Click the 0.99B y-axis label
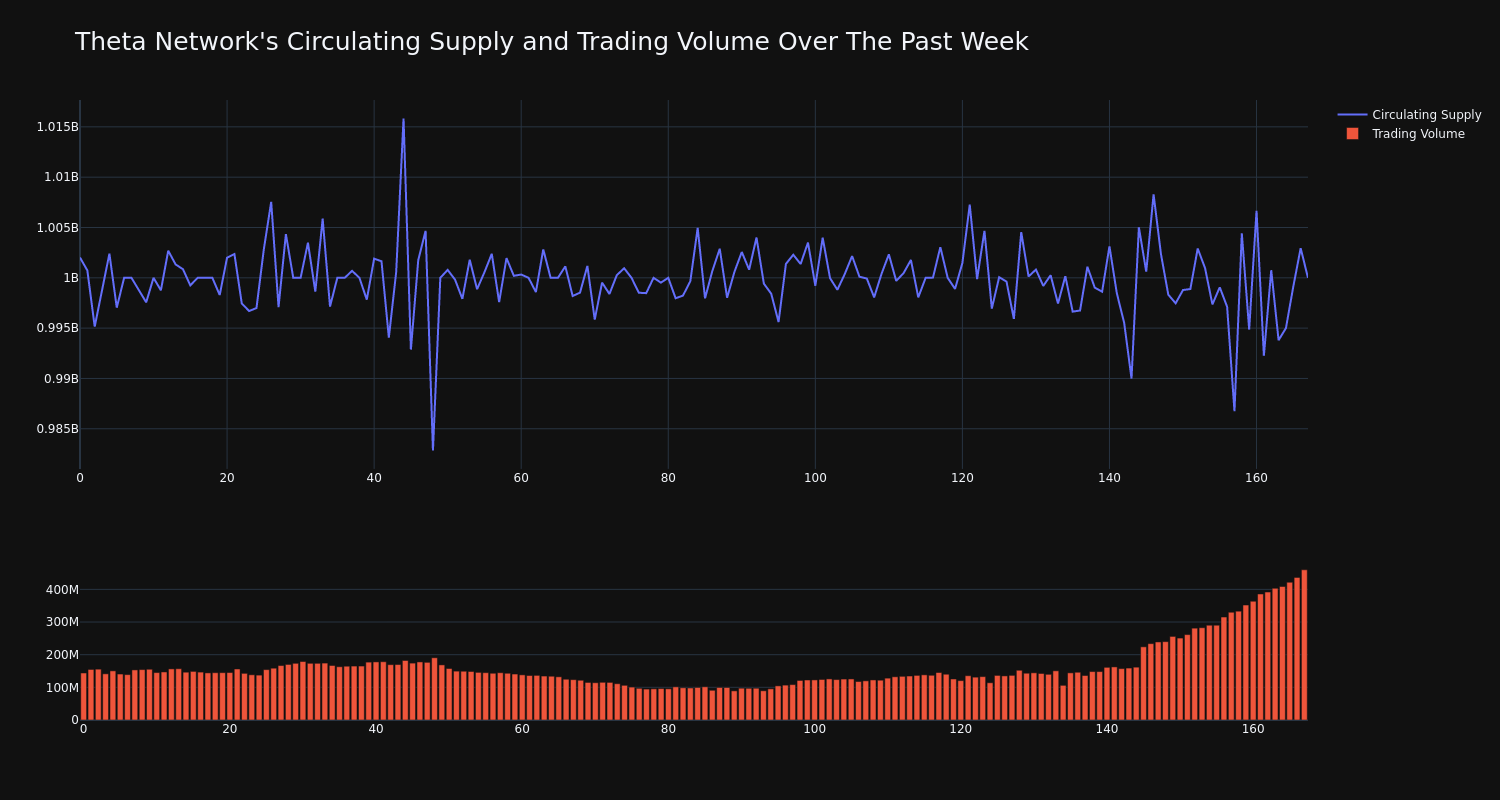 [x=61, y=378]
